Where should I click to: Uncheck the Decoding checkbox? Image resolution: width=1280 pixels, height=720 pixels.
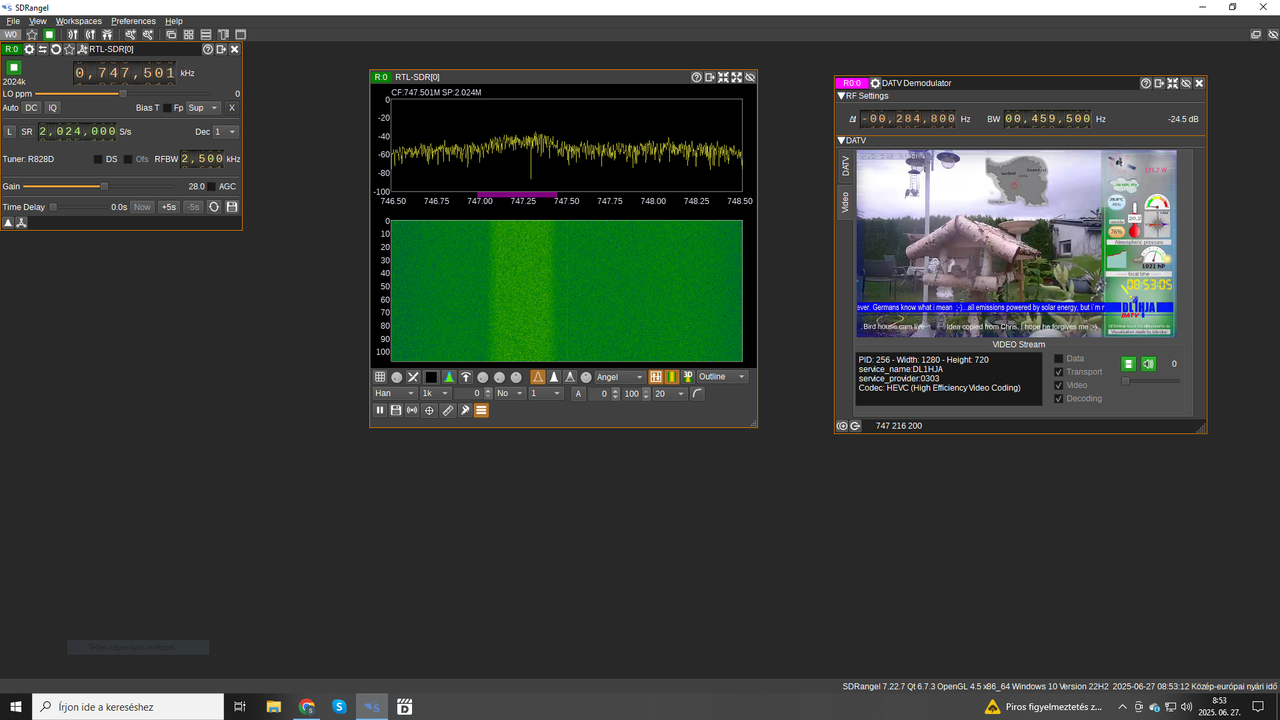pos(1060,398)
